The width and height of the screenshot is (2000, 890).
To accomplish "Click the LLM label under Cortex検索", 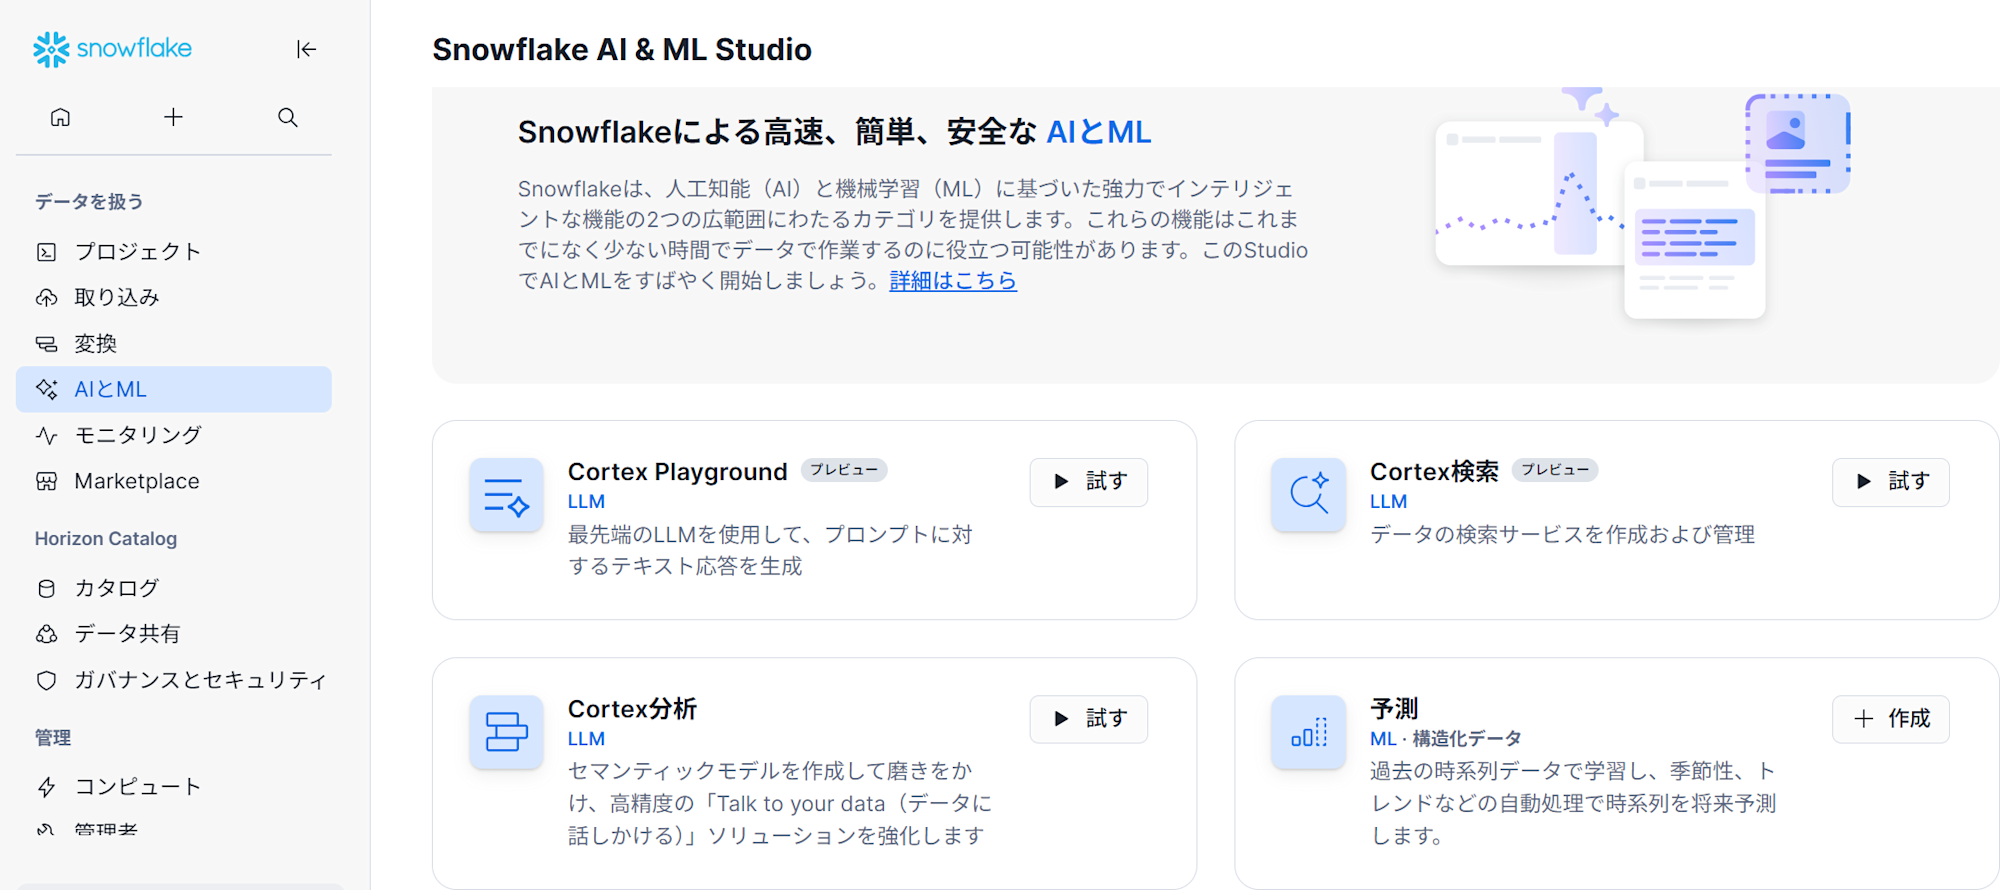I will 1388,502.
